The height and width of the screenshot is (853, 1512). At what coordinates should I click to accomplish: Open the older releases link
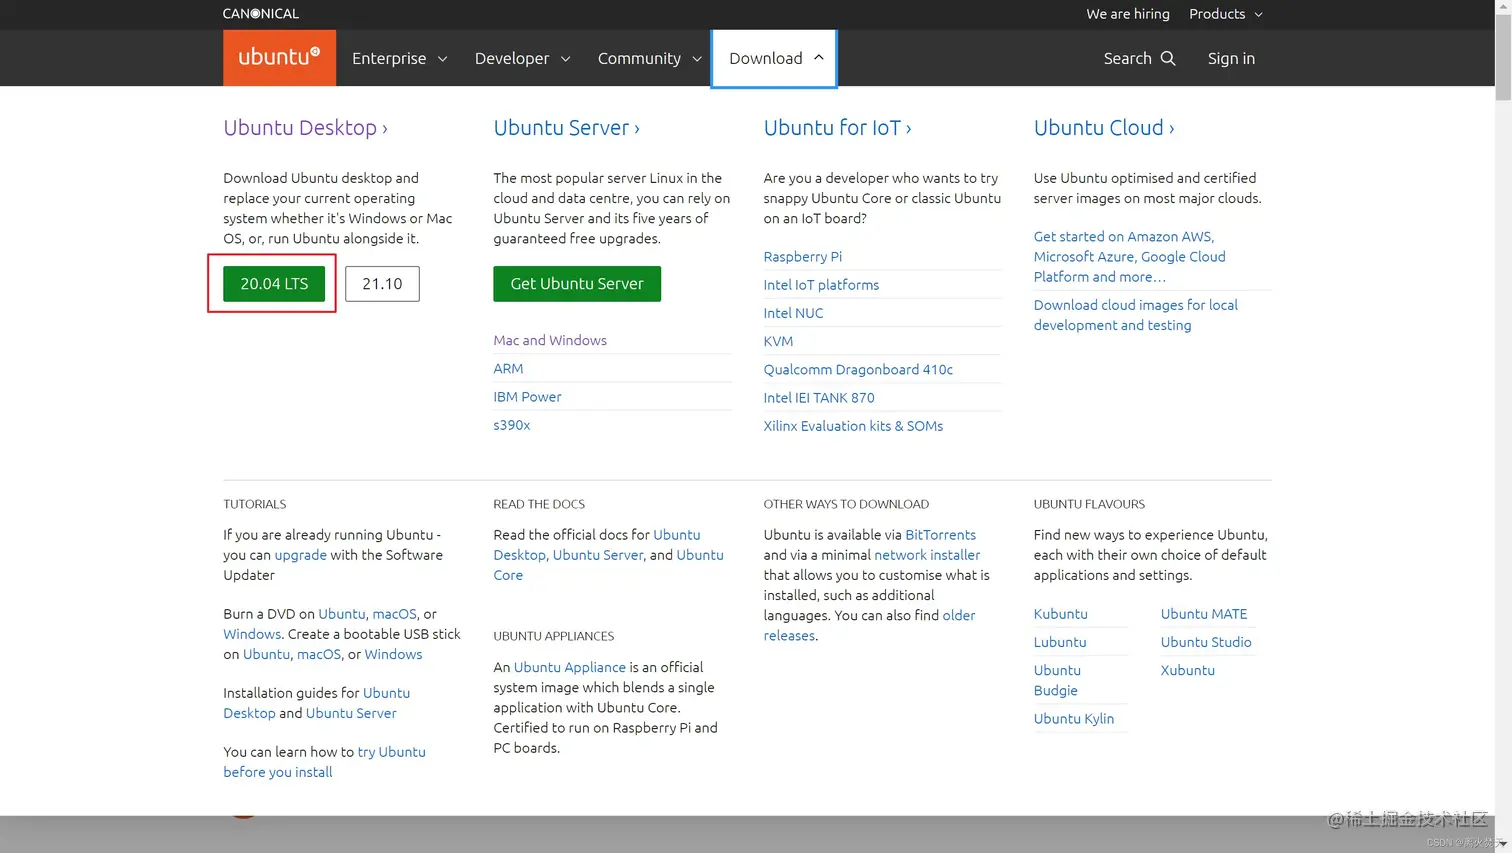[869, 625]
